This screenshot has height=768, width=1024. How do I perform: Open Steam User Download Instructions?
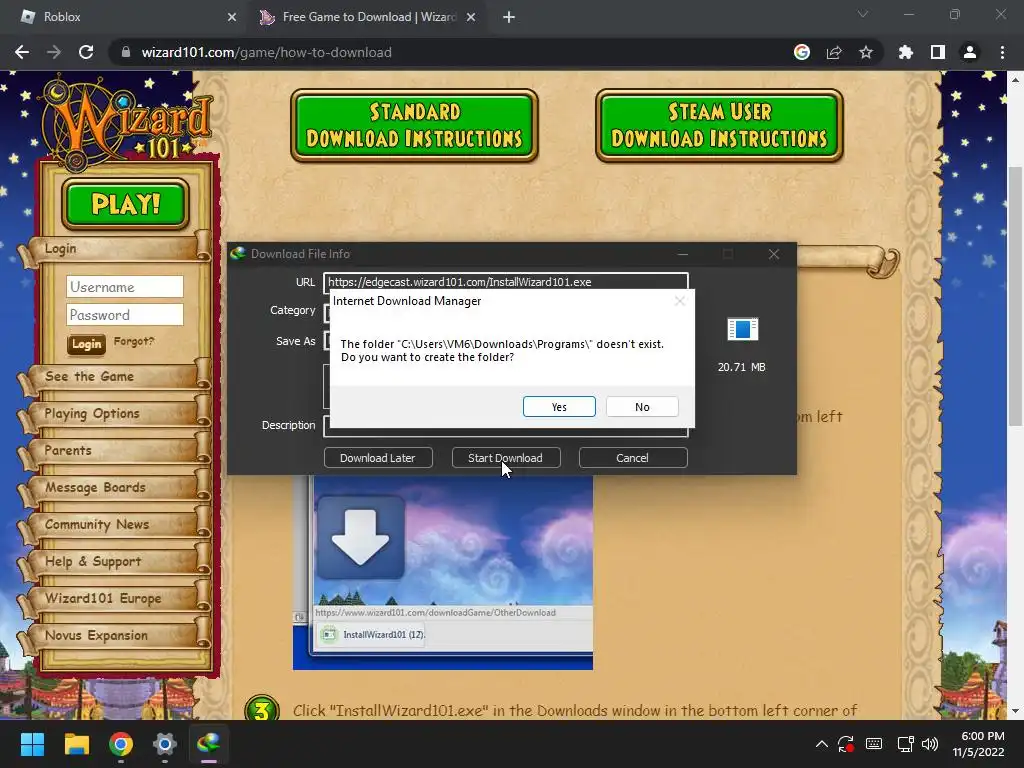(x=719, y=125)
